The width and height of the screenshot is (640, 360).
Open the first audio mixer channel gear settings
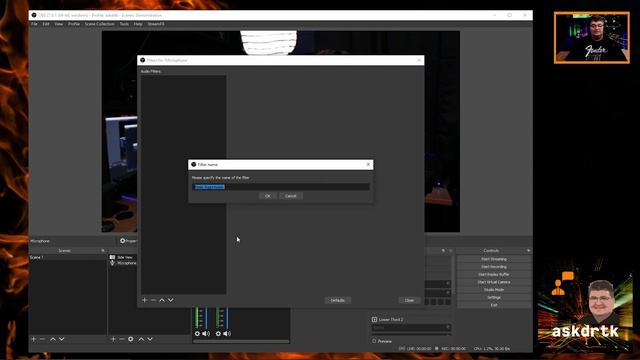tap(197, 334)
